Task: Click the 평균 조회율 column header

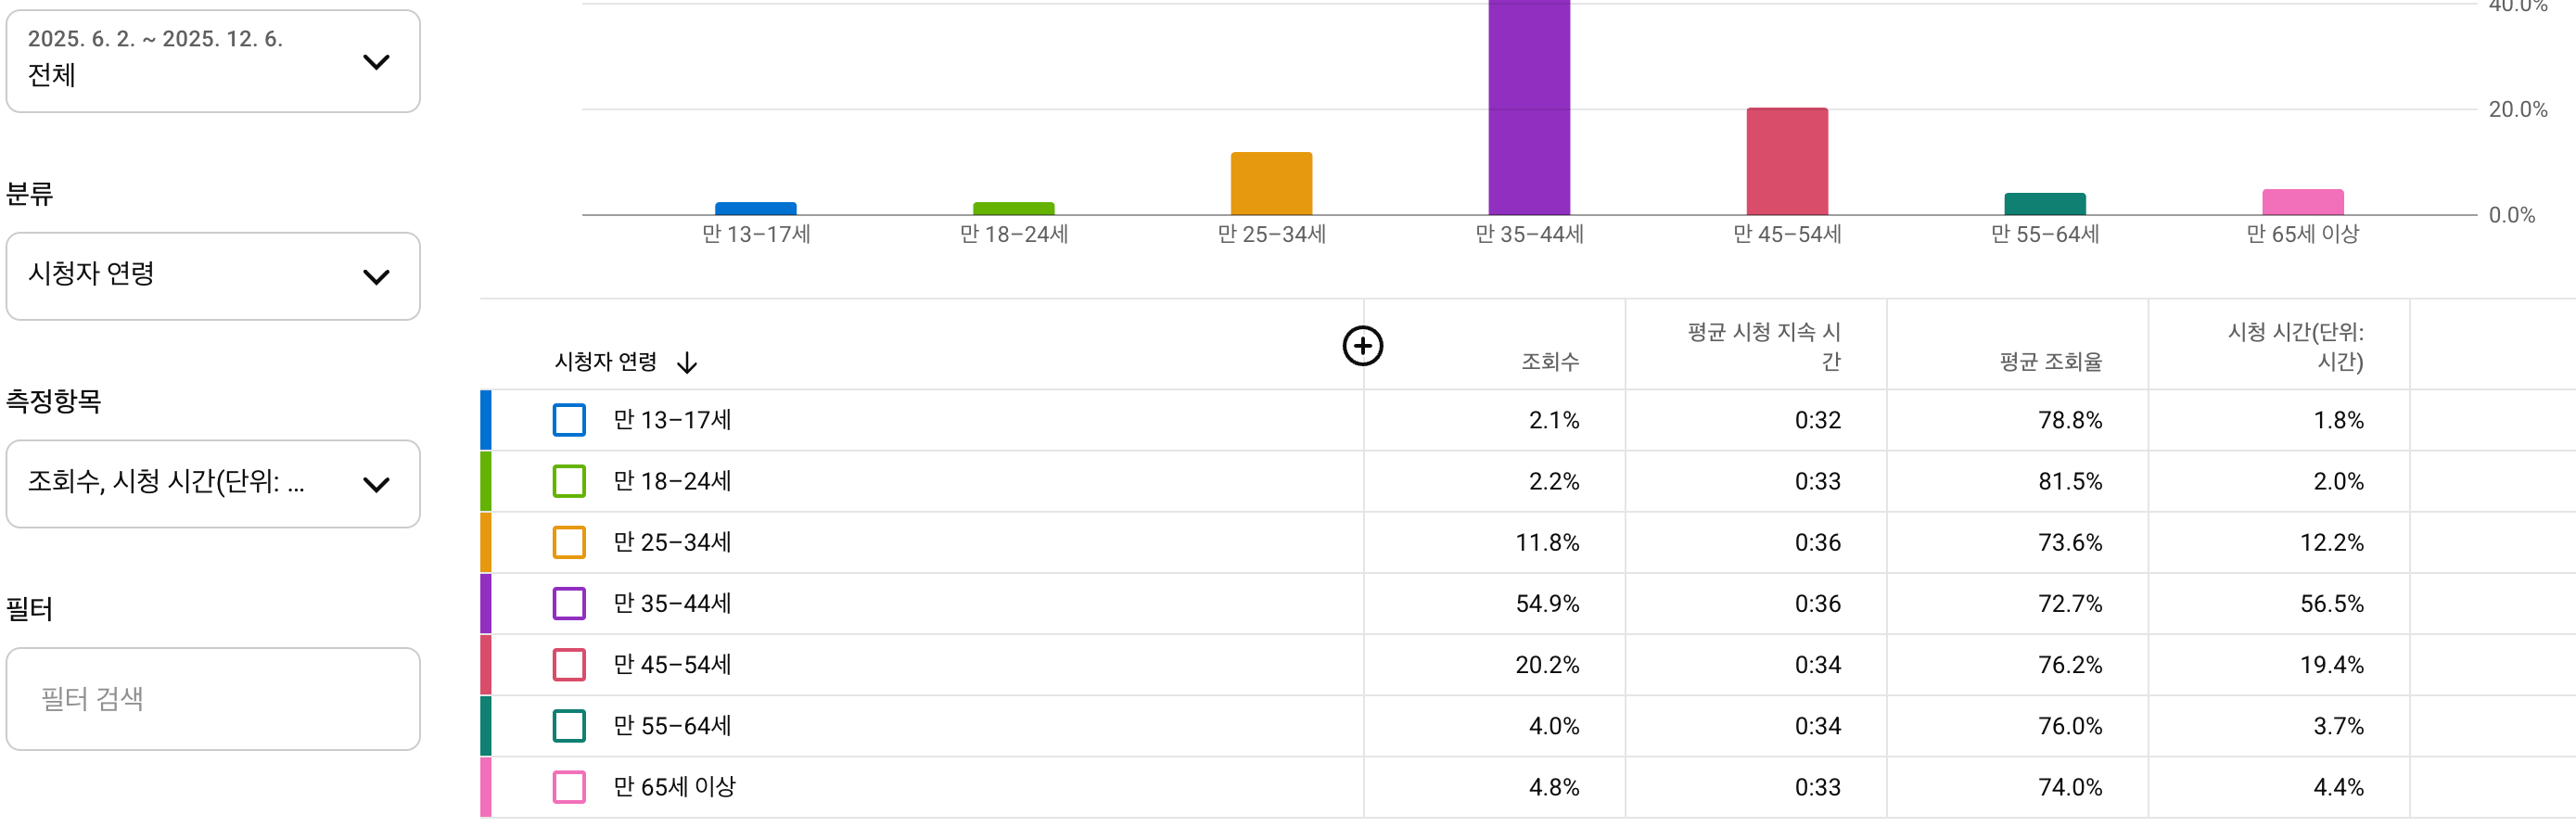Action: click(2050, 362)
